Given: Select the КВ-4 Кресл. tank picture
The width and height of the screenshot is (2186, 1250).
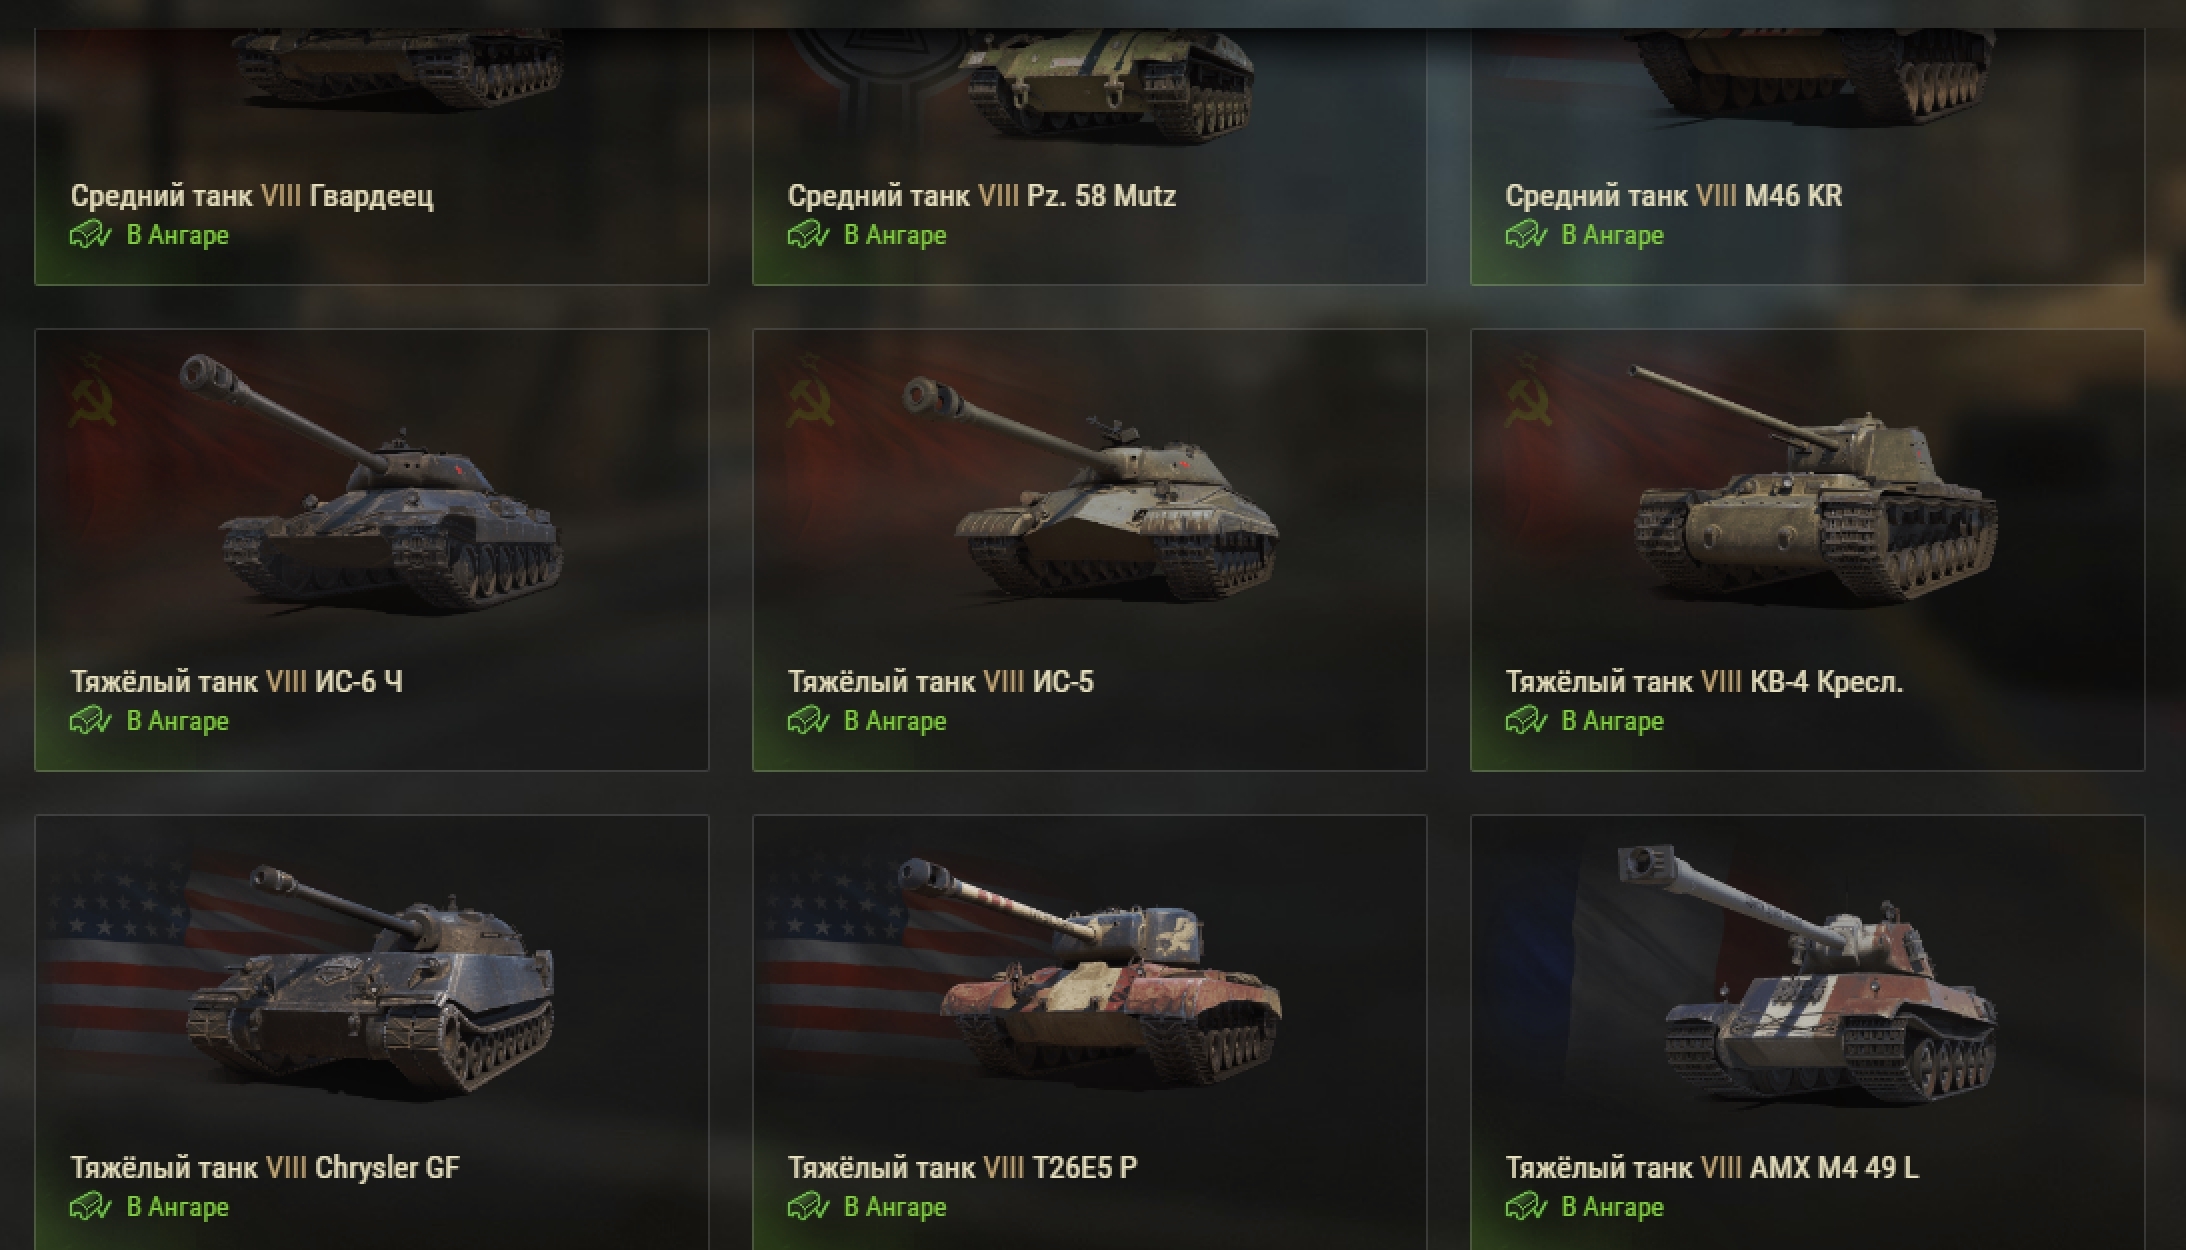Looking at the screenshot, I should click(1812, 482).
